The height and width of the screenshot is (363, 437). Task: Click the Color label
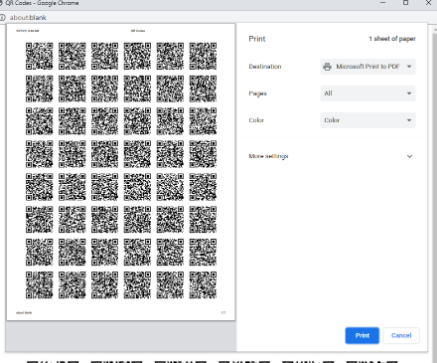[256, 120]
